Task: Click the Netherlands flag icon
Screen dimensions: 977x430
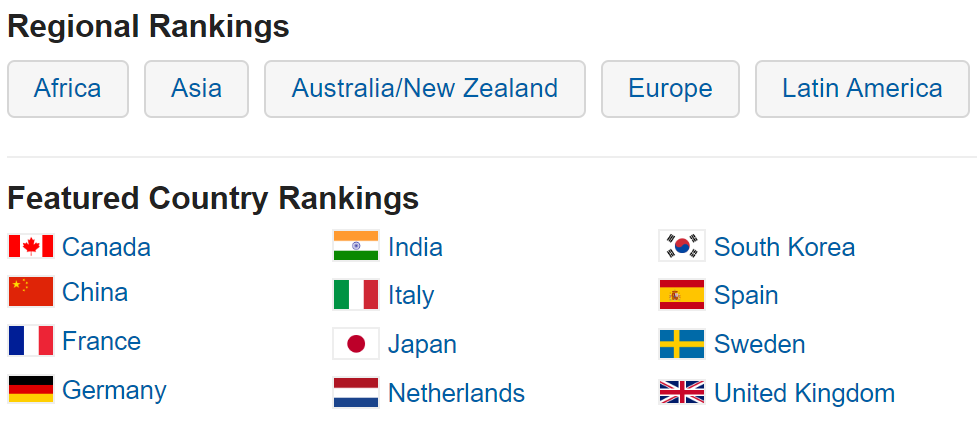Action: pos(356,393)
